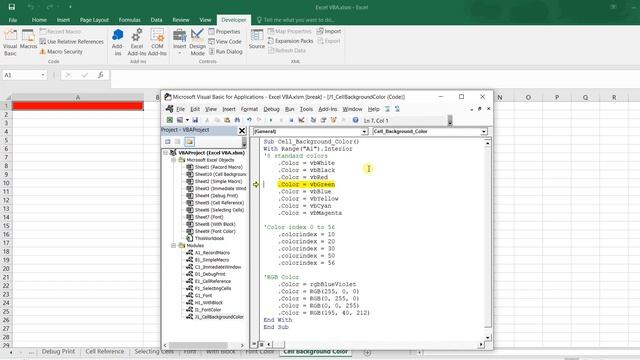Select Sheet7 (Font) in project tree
The width and height of the screenshot is (640, 360).
(204, 217)
